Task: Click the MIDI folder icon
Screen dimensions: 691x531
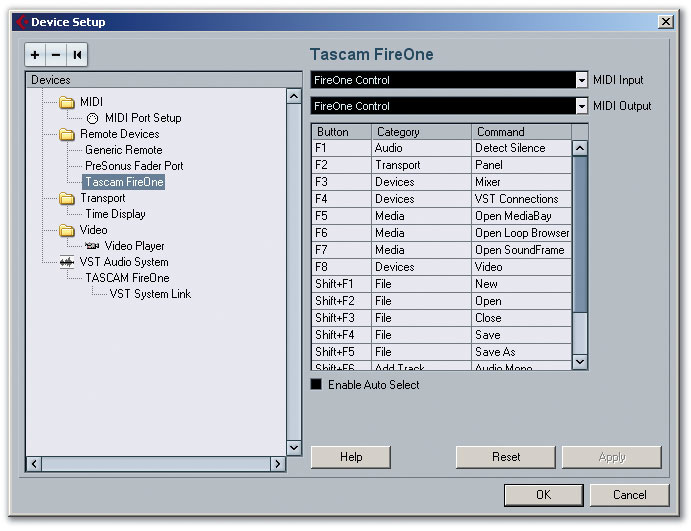Action: click(67, 102)
